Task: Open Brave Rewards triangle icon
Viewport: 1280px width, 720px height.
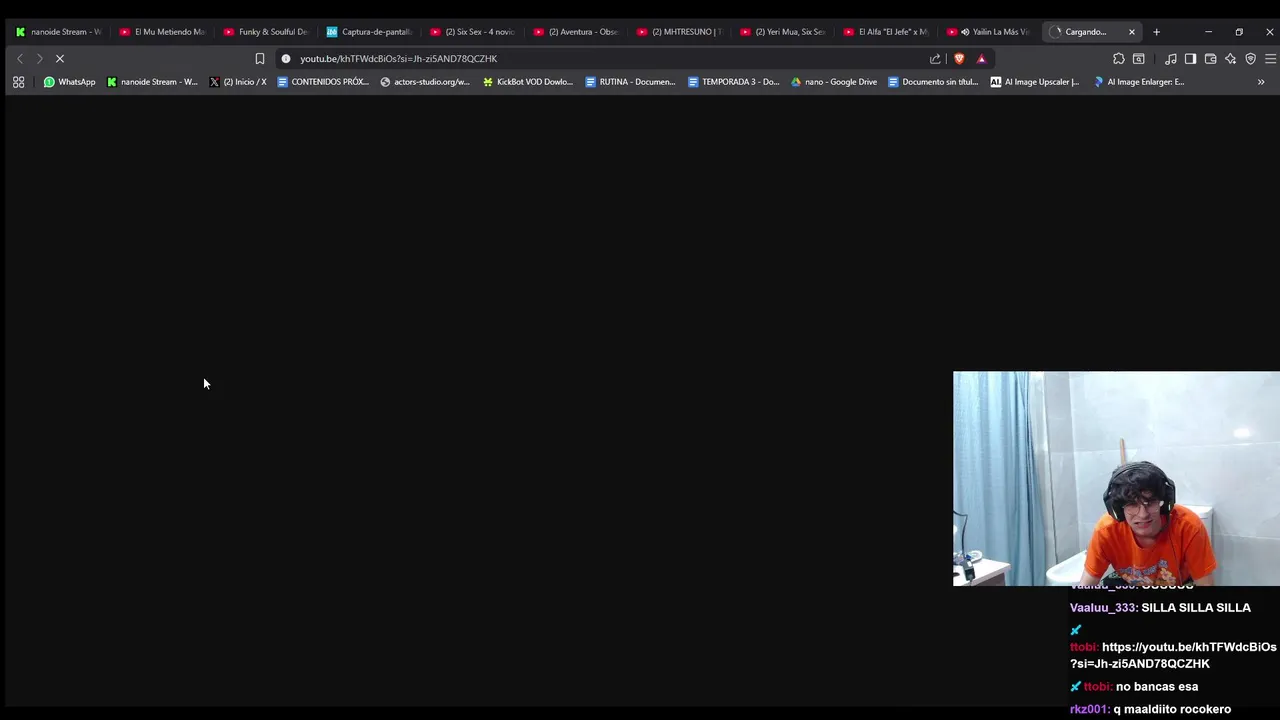Action: (981, 59)
